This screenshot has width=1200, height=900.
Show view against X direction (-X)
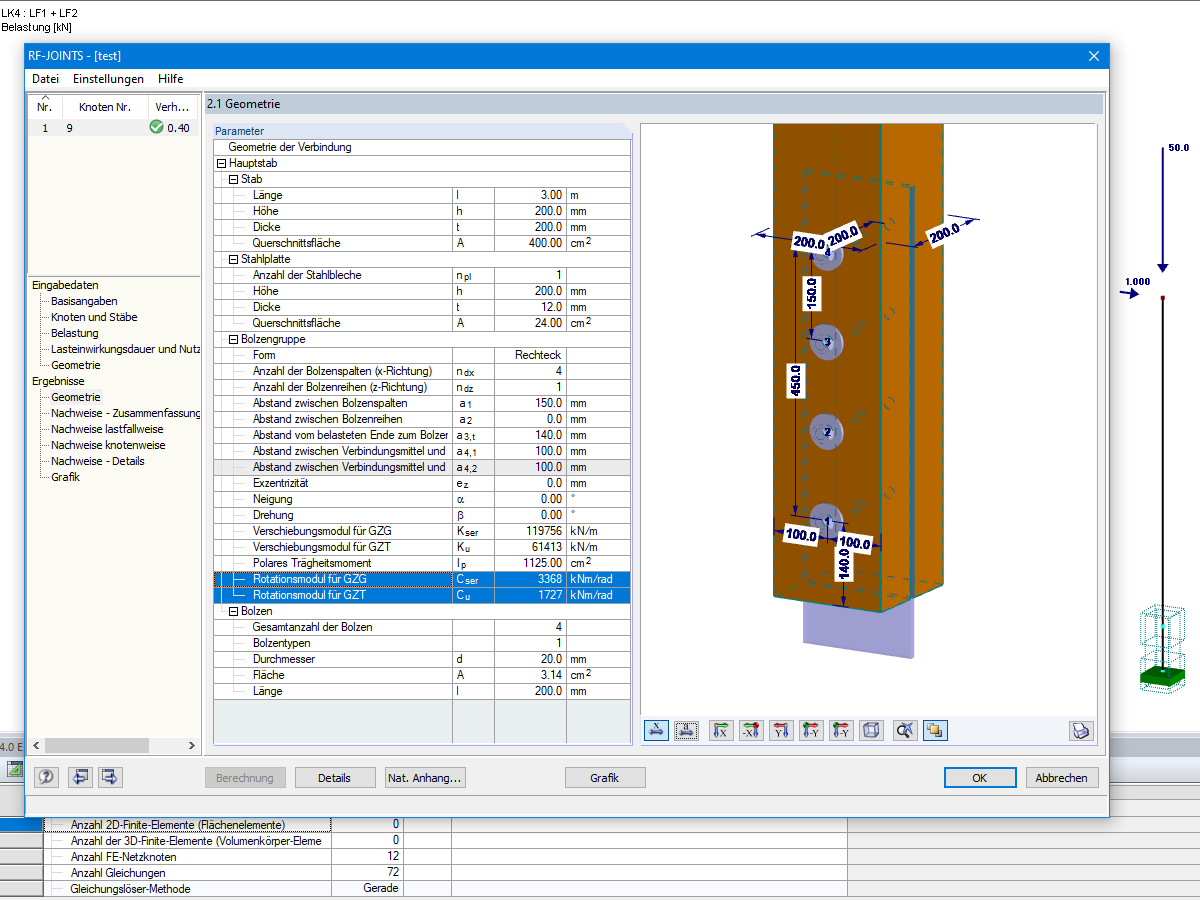(751, 731)
